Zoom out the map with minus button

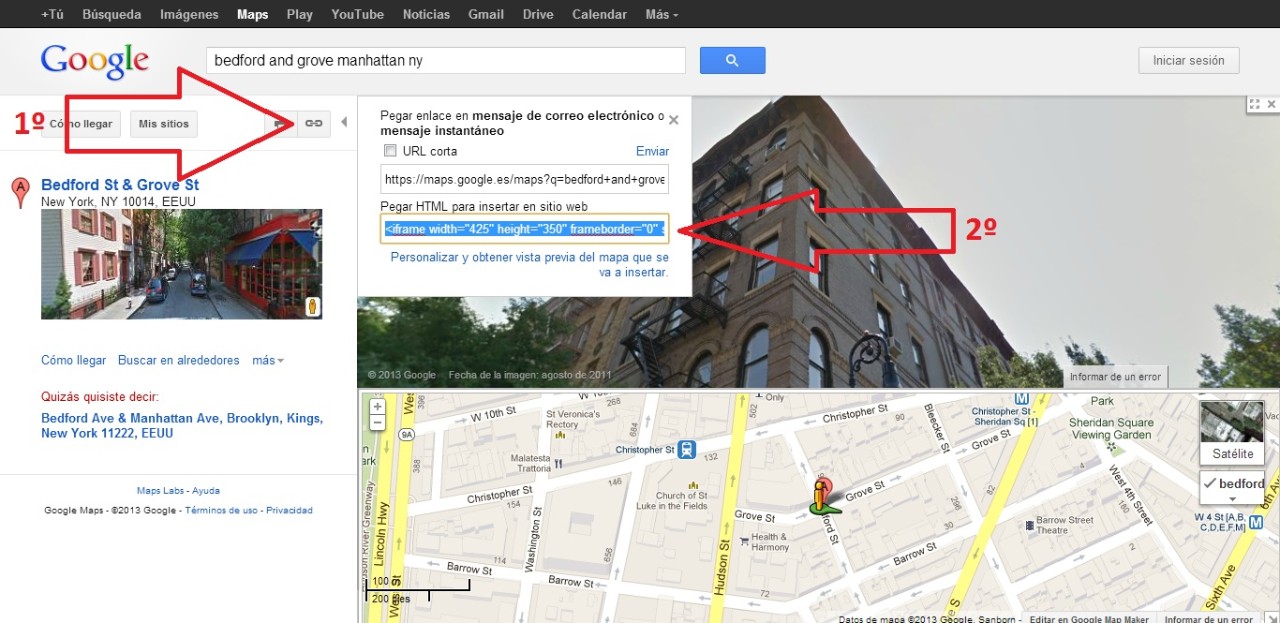click(x=377, y=423)
